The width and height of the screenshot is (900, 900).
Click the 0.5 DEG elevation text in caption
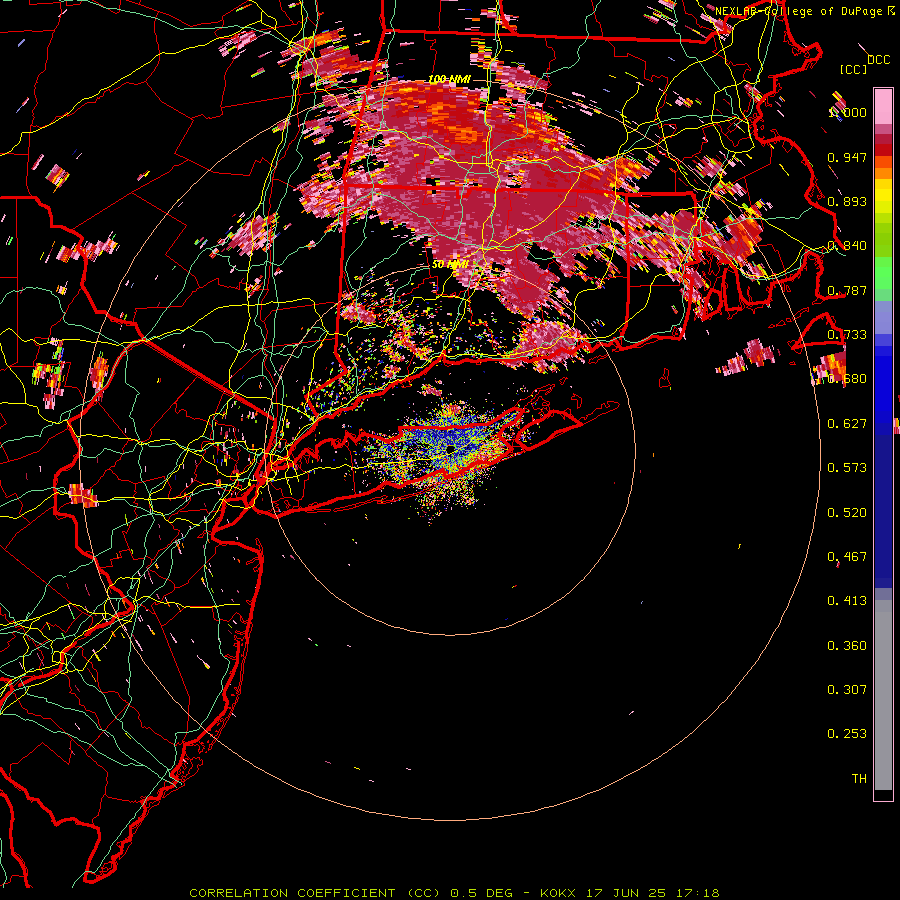[x=483, y=893]
